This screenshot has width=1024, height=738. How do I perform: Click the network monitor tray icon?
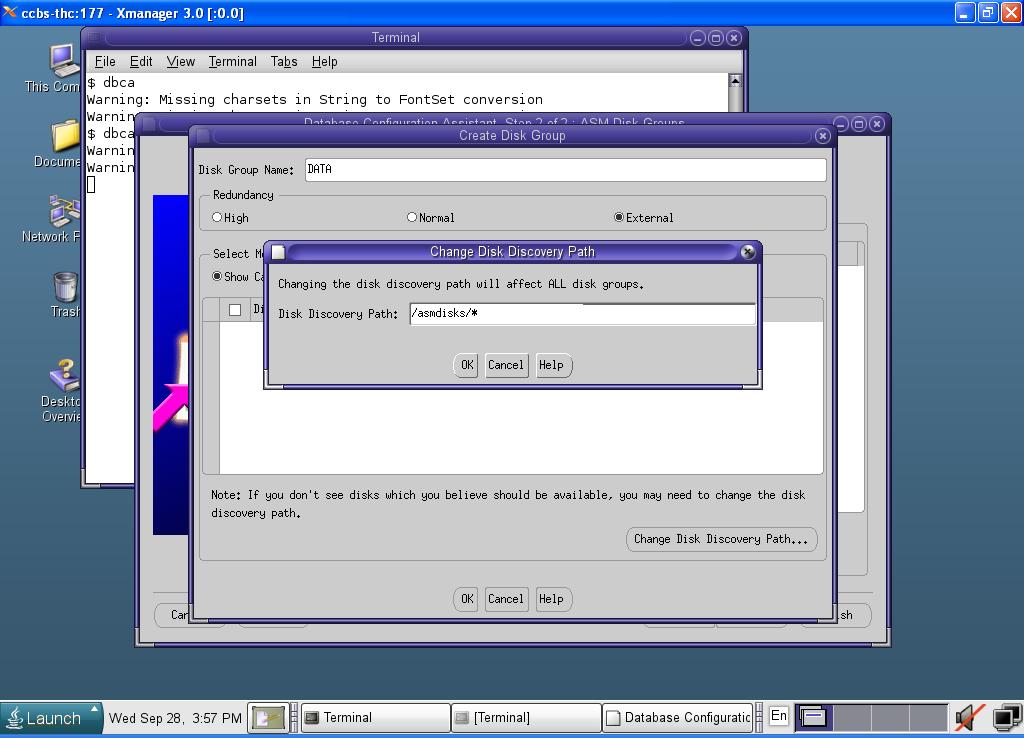1005,717
